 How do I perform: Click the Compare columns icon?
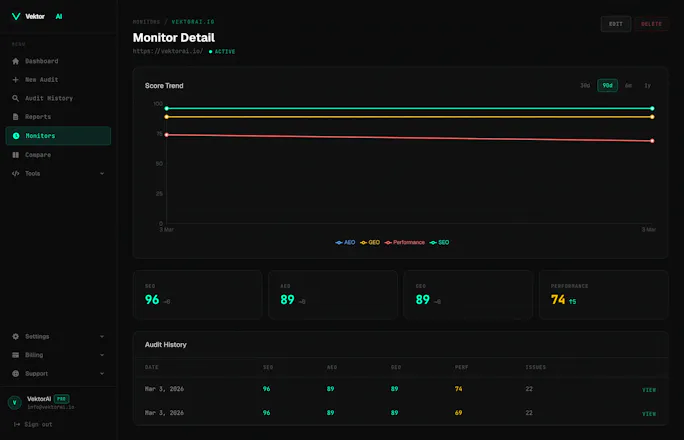tap(16, 155)
